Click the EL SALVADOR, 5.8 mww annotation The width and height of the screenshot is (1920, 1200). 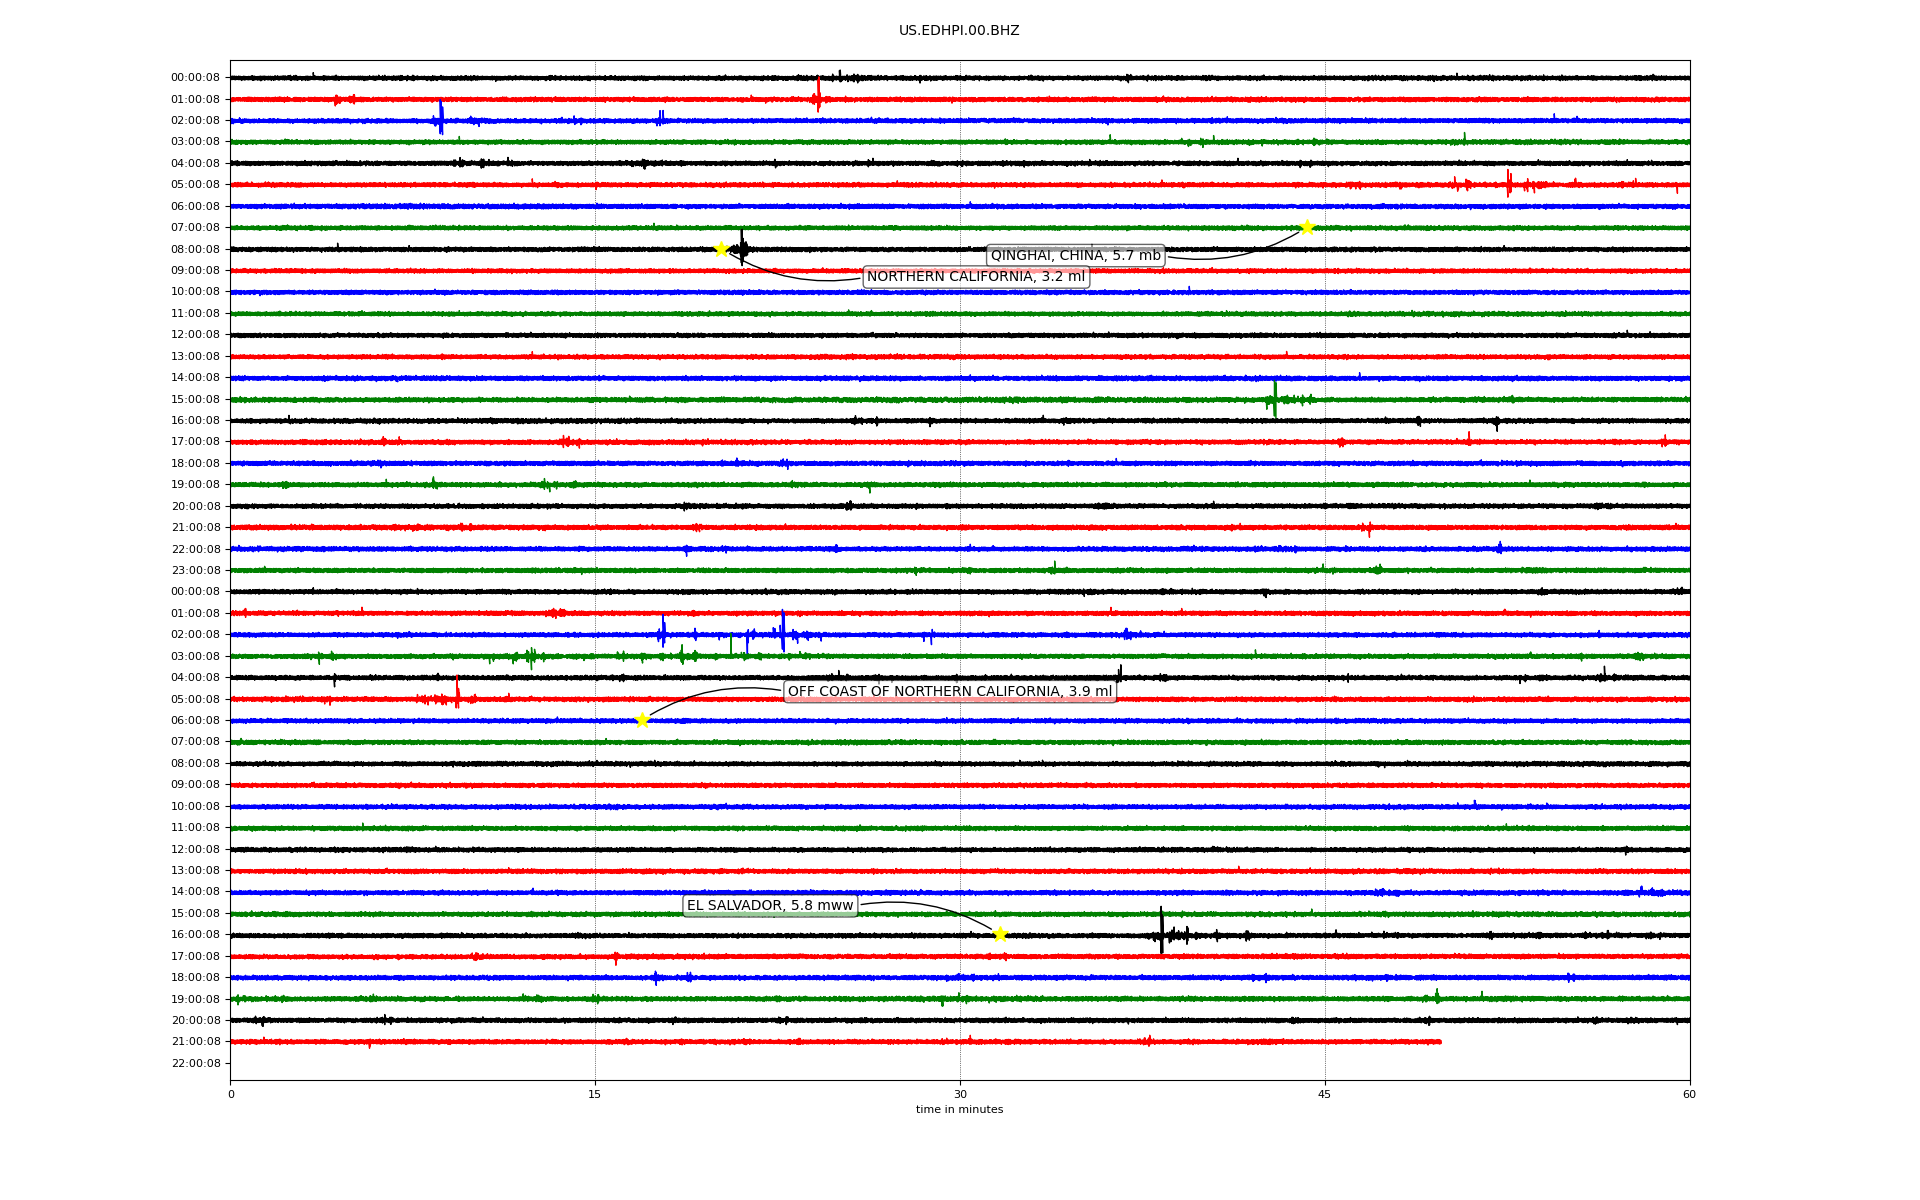click(770, 906)
